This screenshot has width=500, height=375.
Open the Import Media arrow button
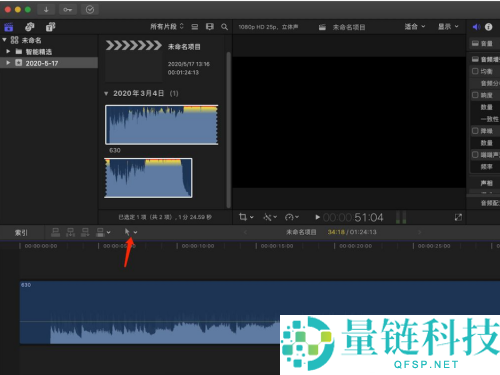46,9
